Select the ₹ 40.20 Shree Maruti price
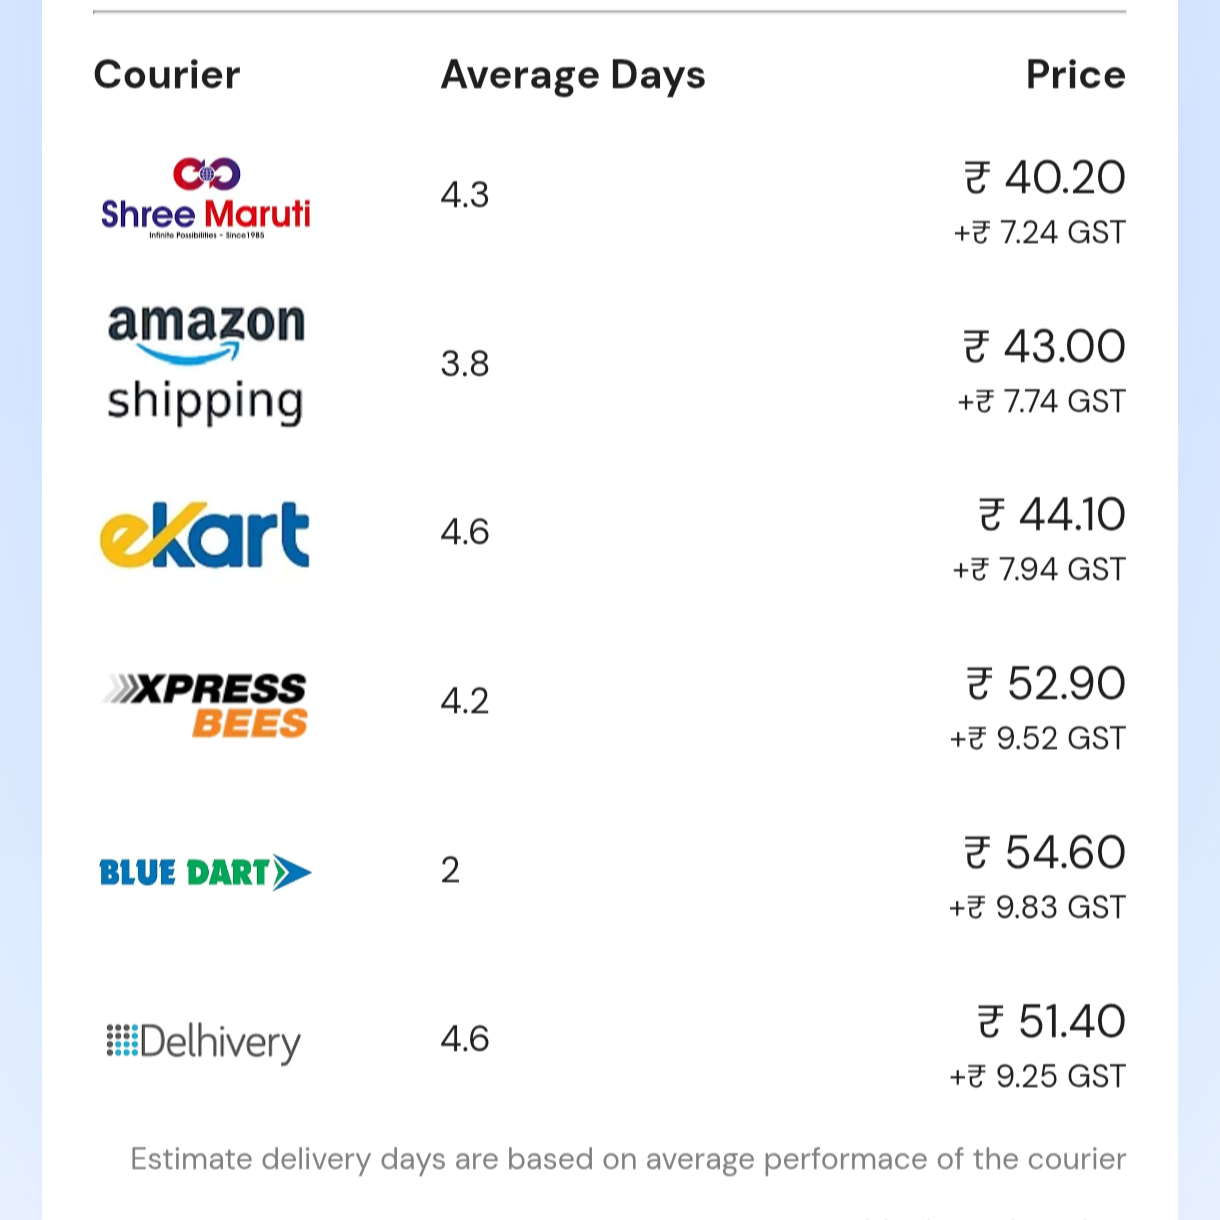This screenshot has height=1220, width=1220. click(1045, 178)
